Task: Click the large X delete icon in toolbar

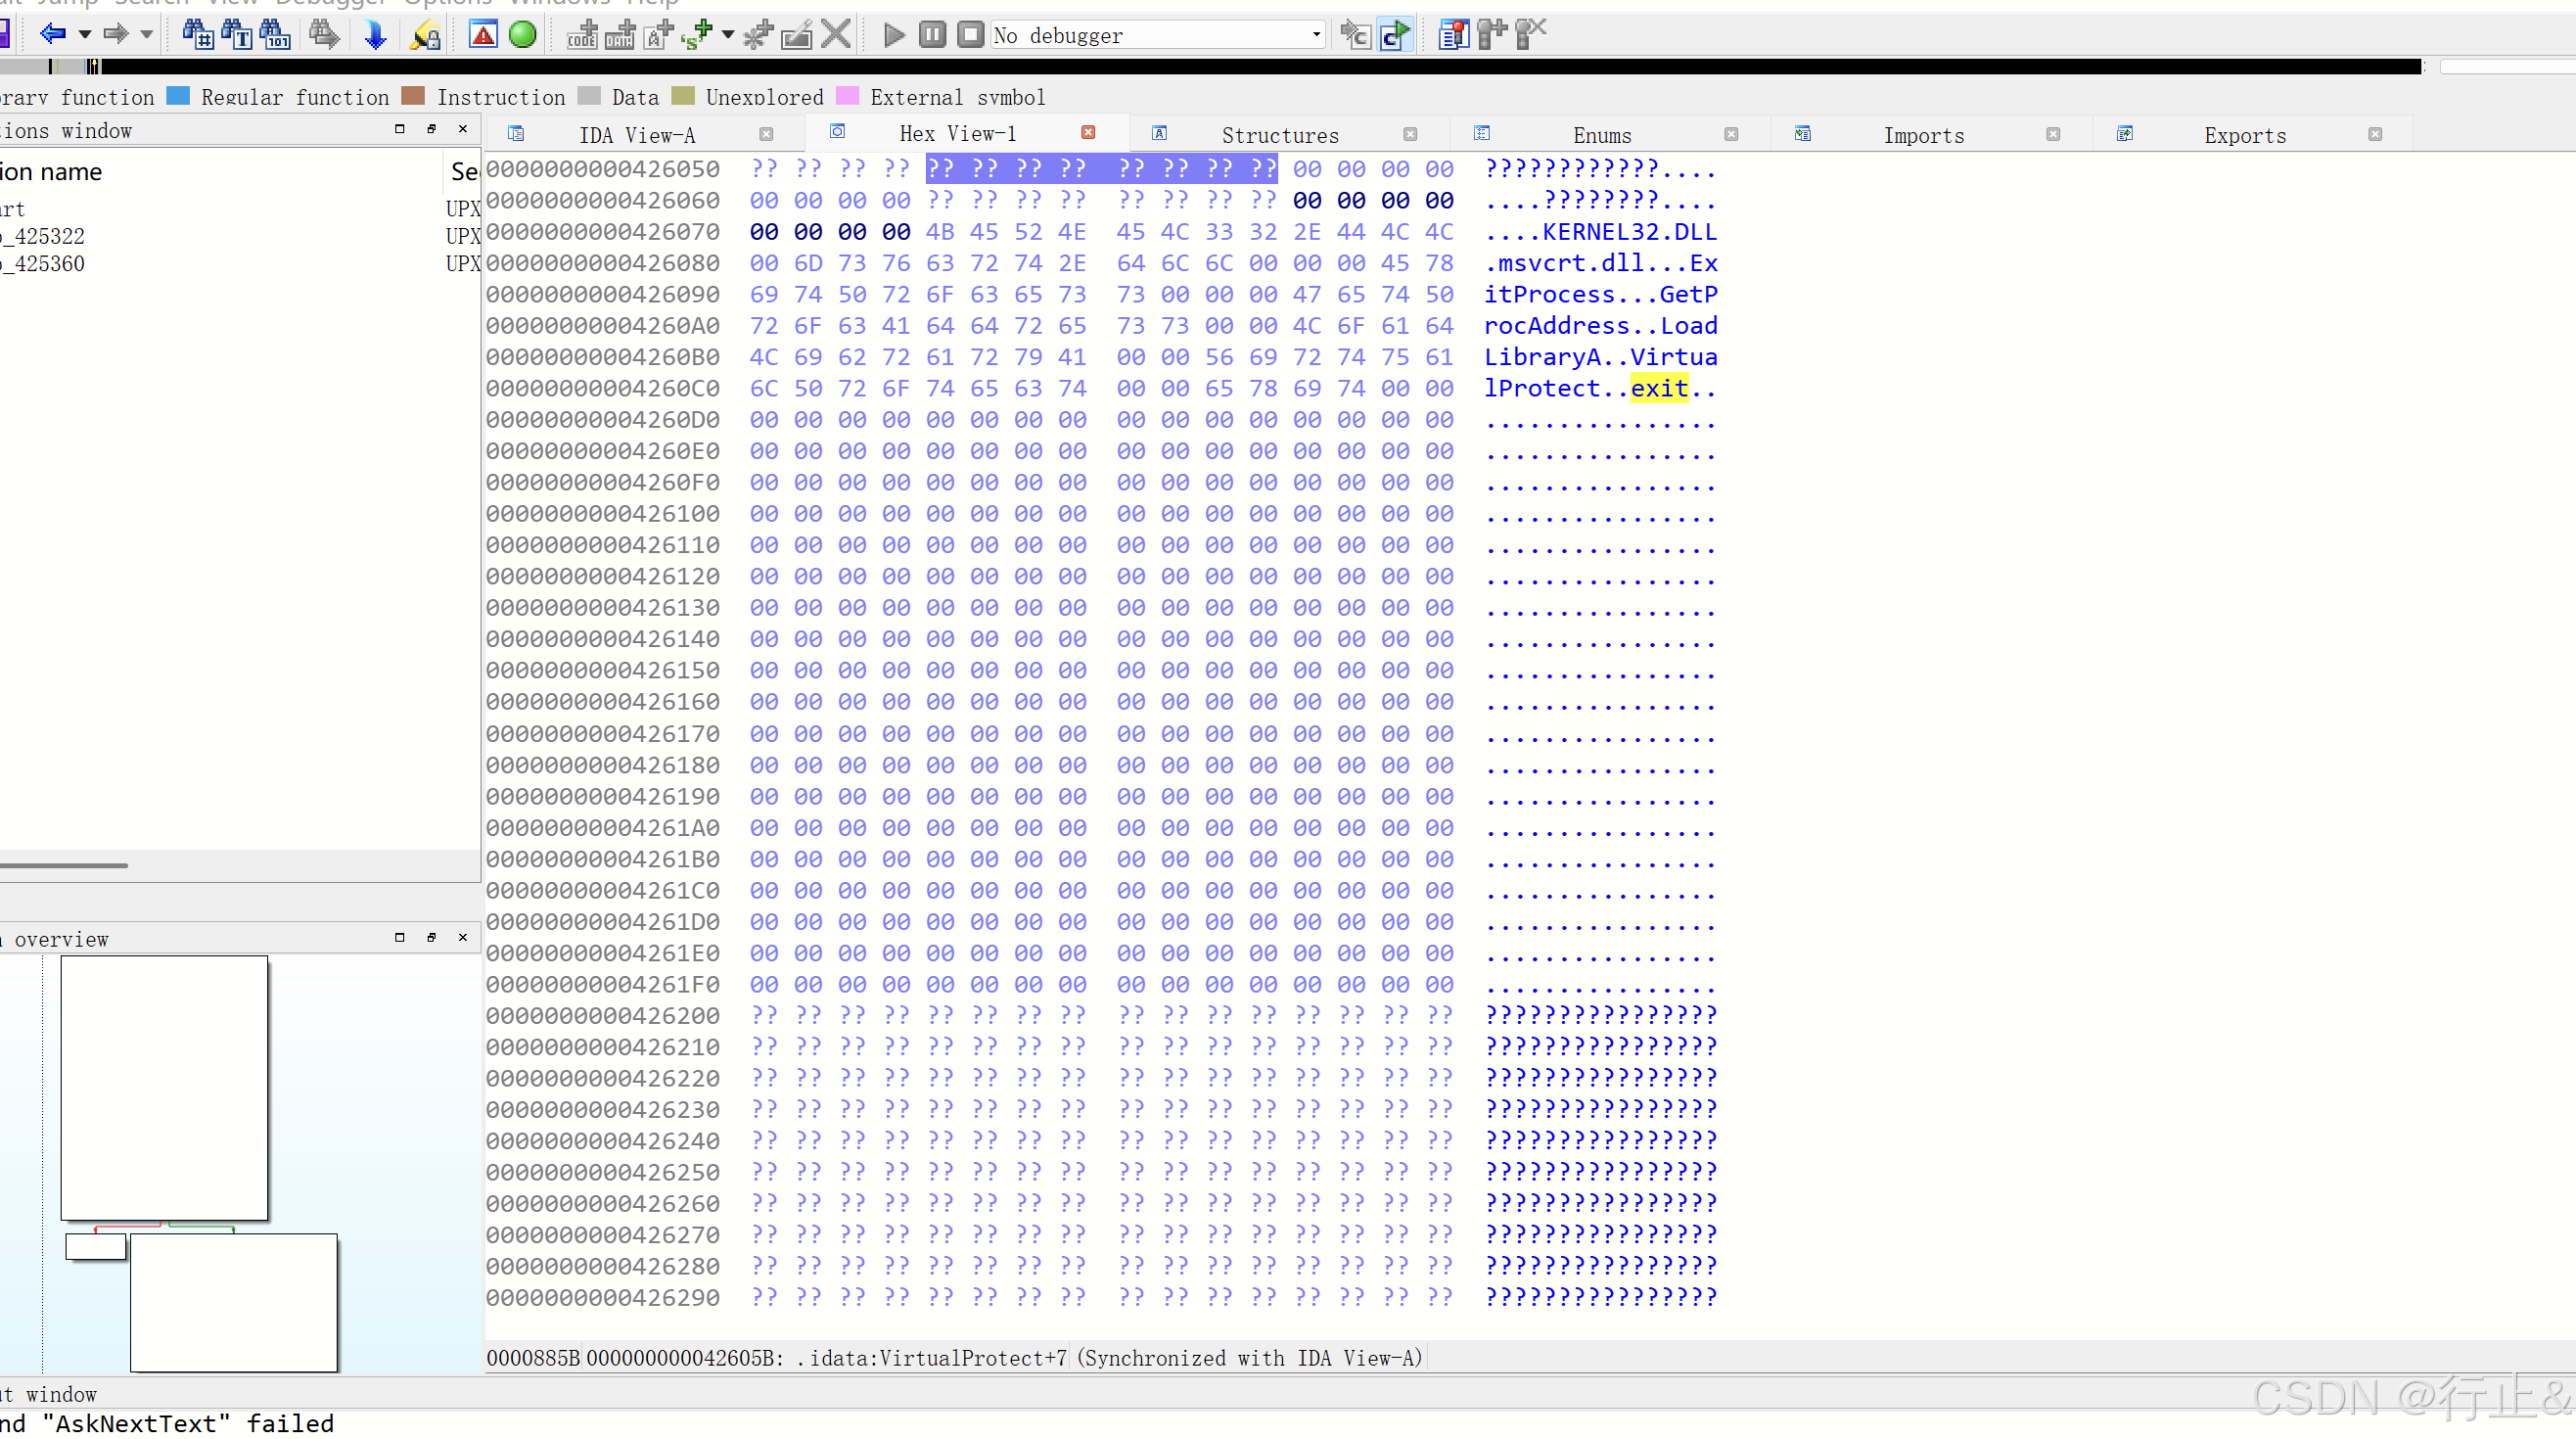Action: (835, 35)
